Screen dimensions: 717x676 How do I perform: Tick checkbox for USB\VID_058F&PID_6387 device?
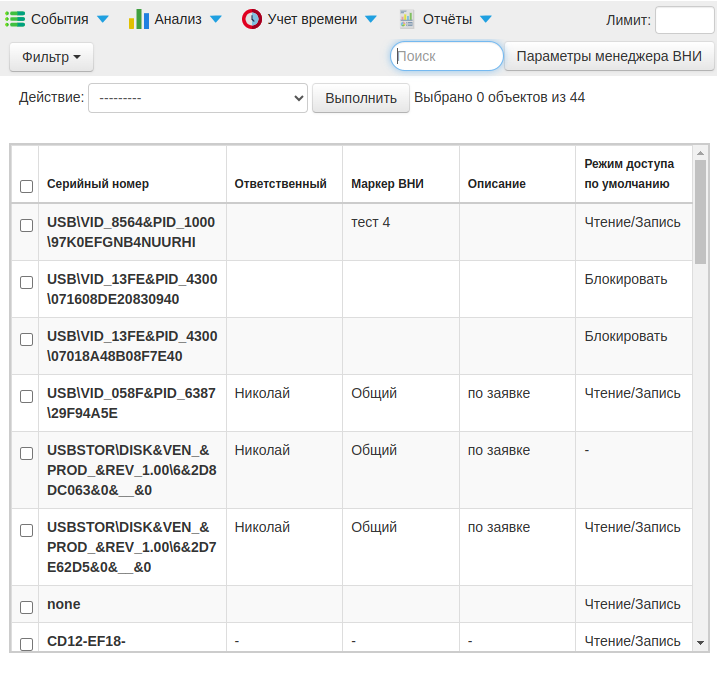27,397
